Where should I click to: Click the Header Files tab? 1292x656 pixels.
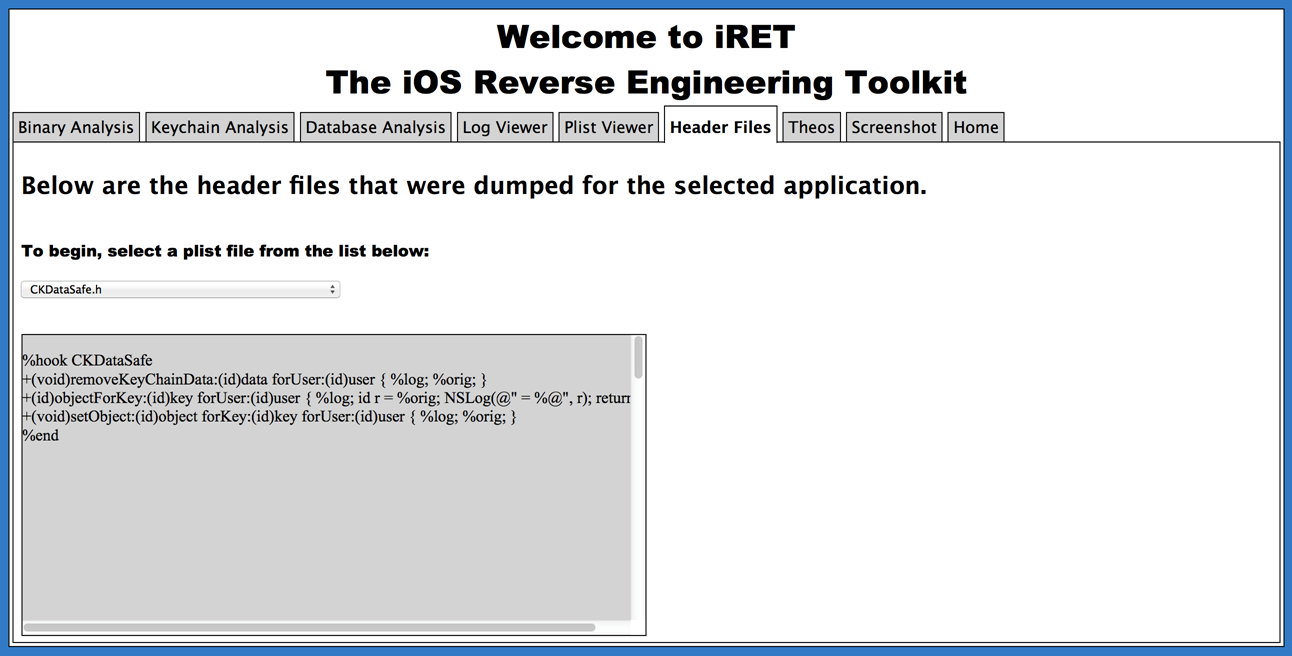[x=720, y=126]
